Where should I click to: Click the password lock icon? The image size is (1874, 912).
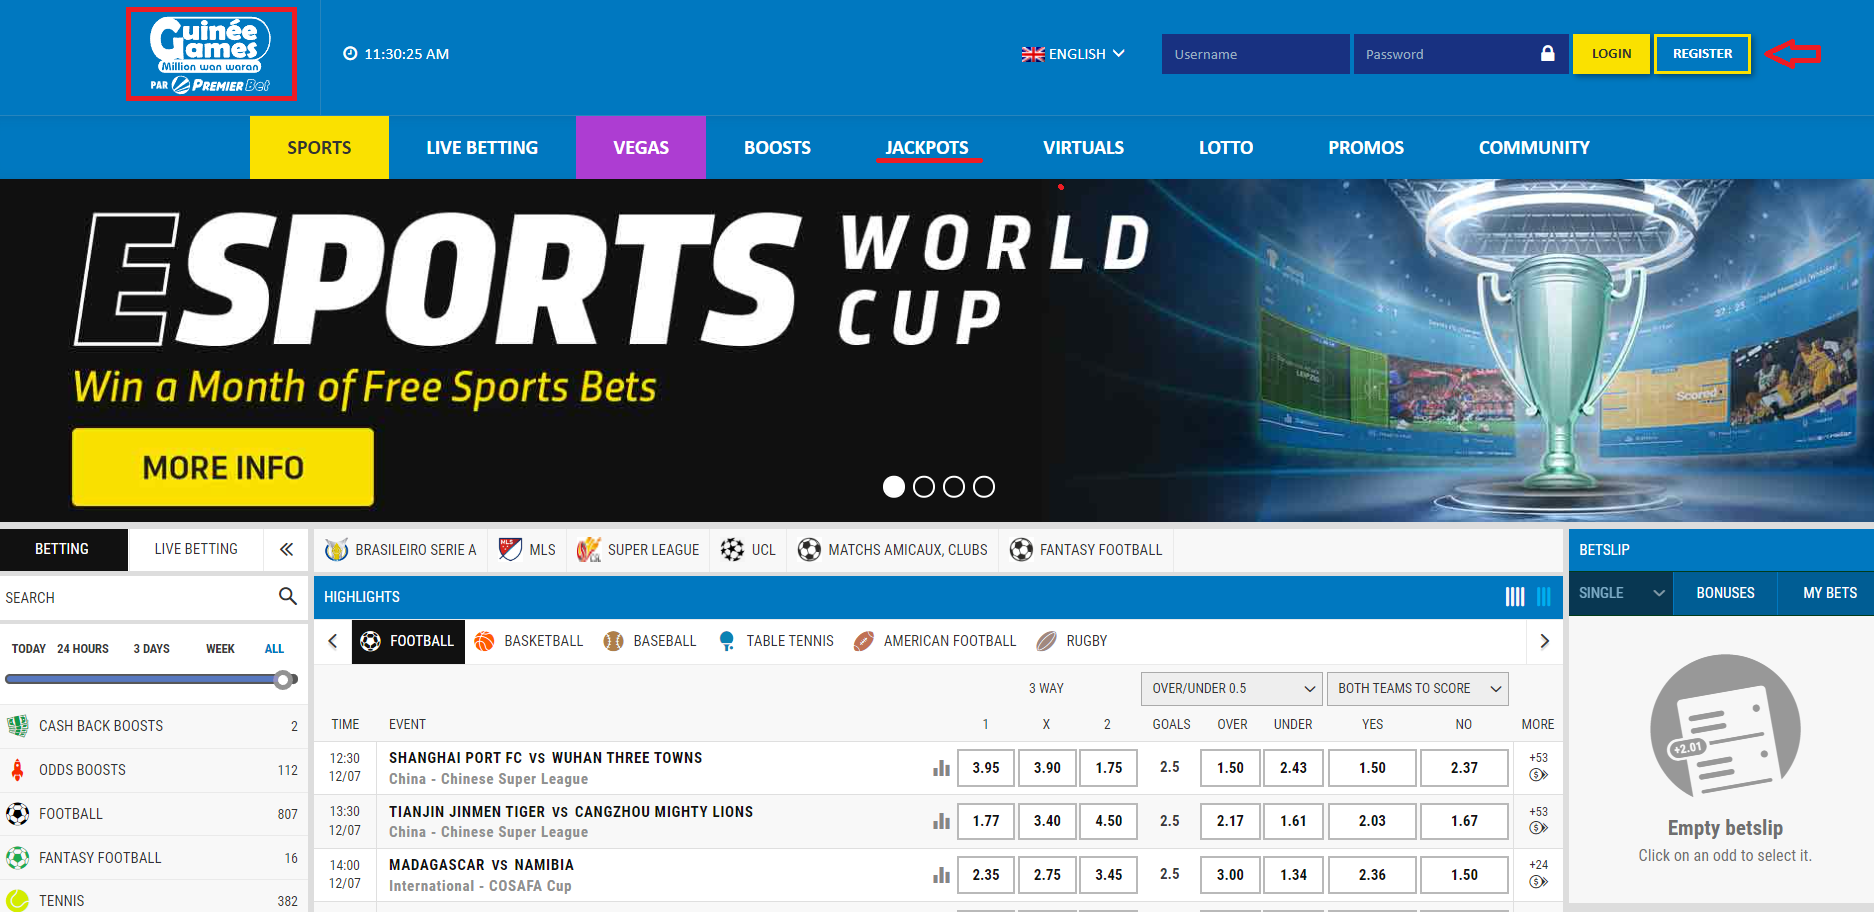click(x=1547, y=53)
